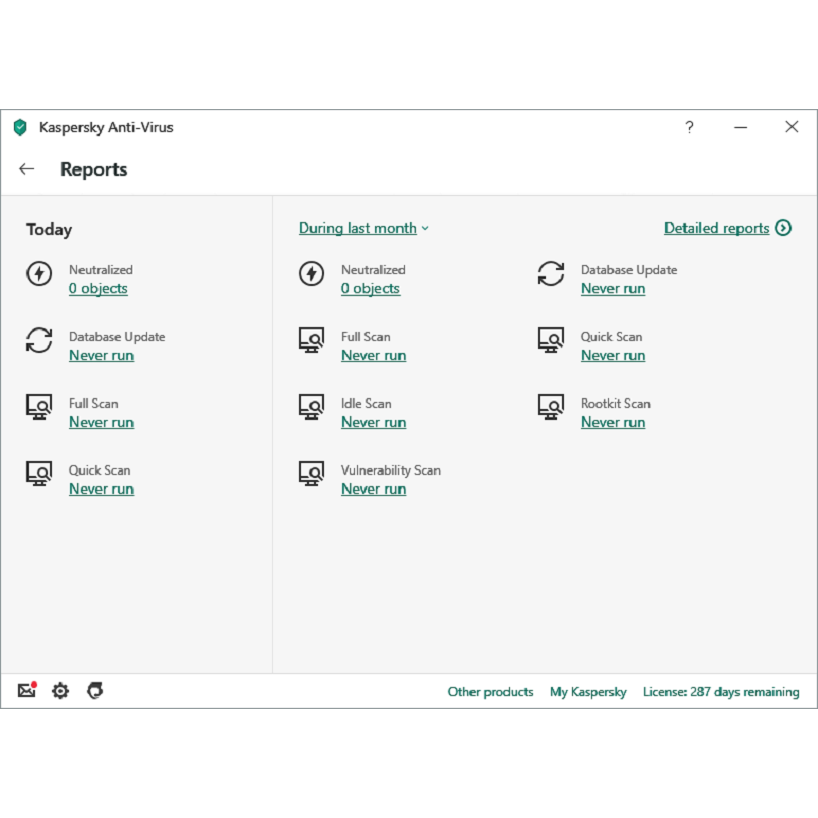Click the Kaspersky shield logo in title bar

tap(20, 127)
